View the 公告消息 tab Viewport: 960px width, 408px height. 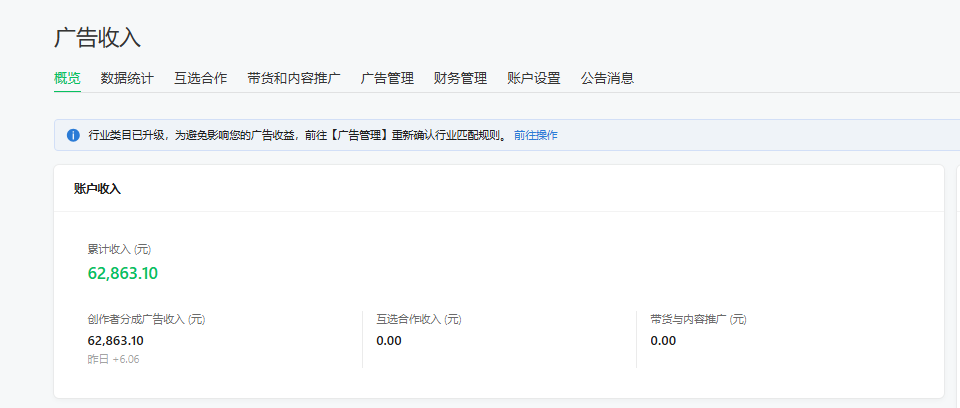(x=607, y=78)
